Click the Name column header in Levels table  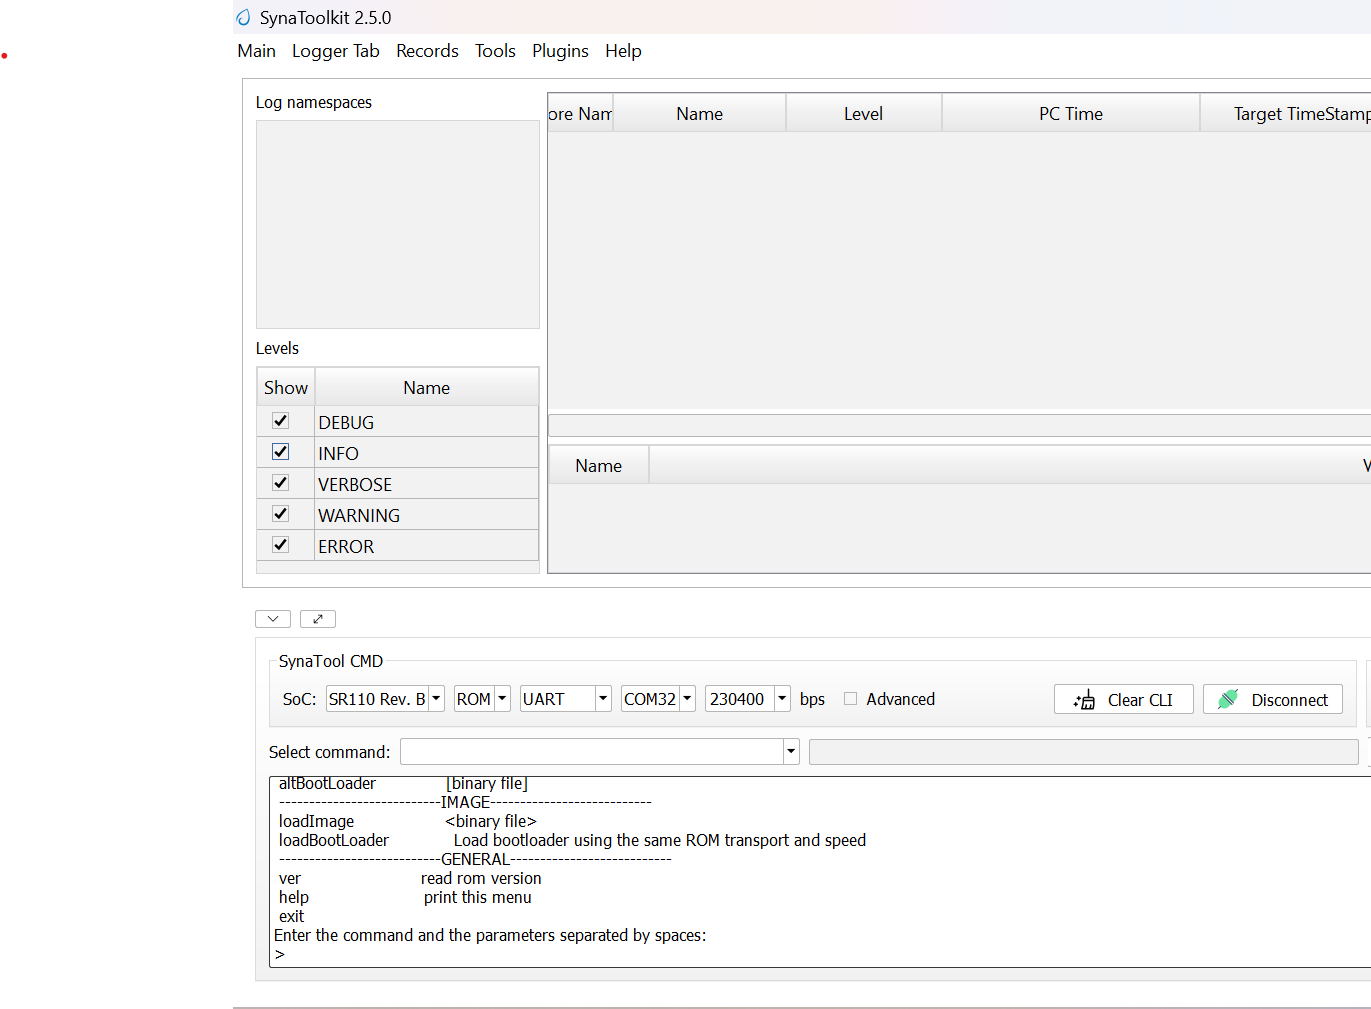coord(427,387)
